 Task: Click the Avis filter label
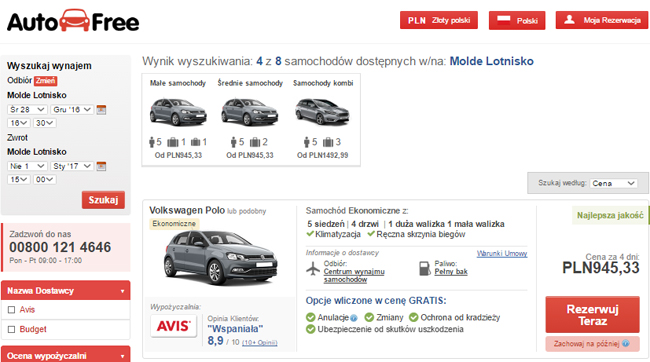[27, 309]
